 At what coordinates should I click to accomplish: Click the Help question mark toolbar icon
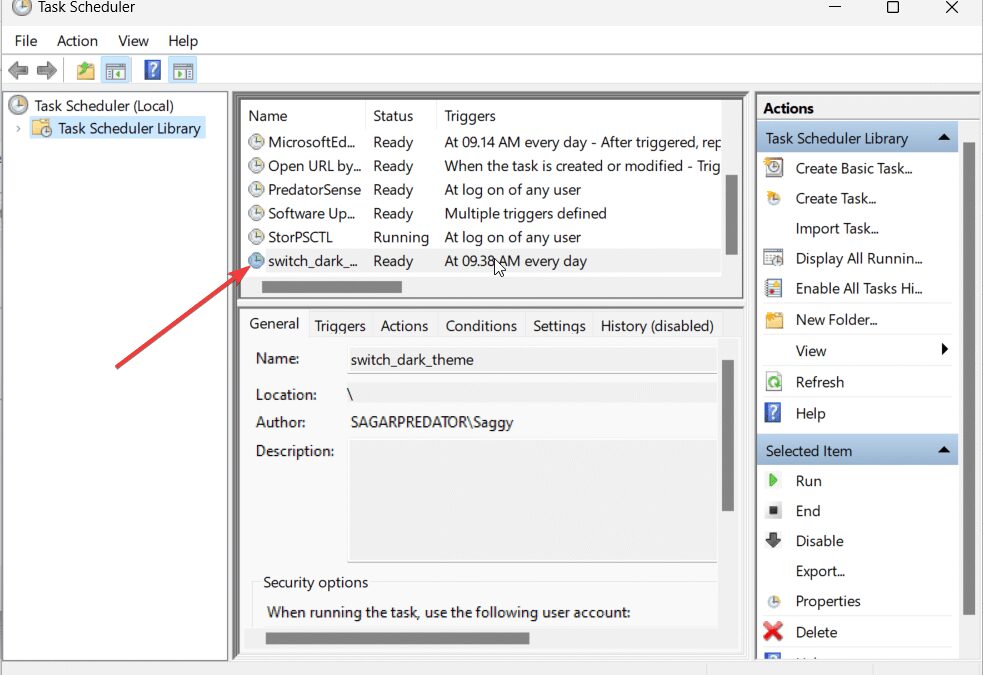[x=152, y=71]
